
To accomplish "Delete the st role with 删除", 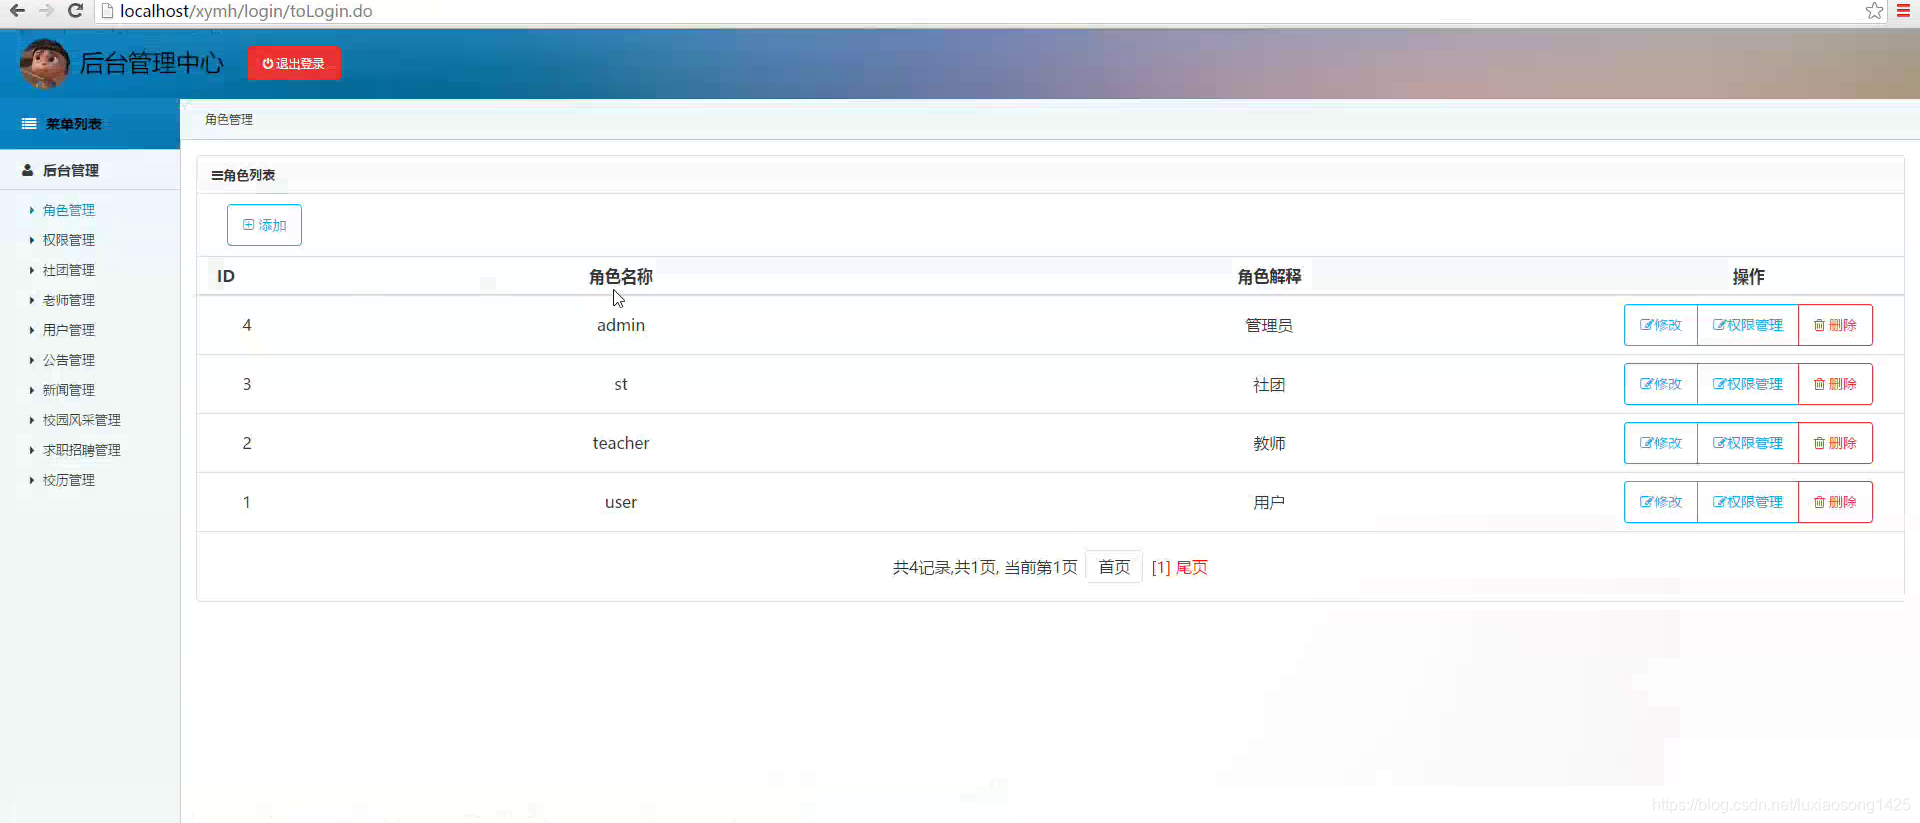I will coord(1835,384).
